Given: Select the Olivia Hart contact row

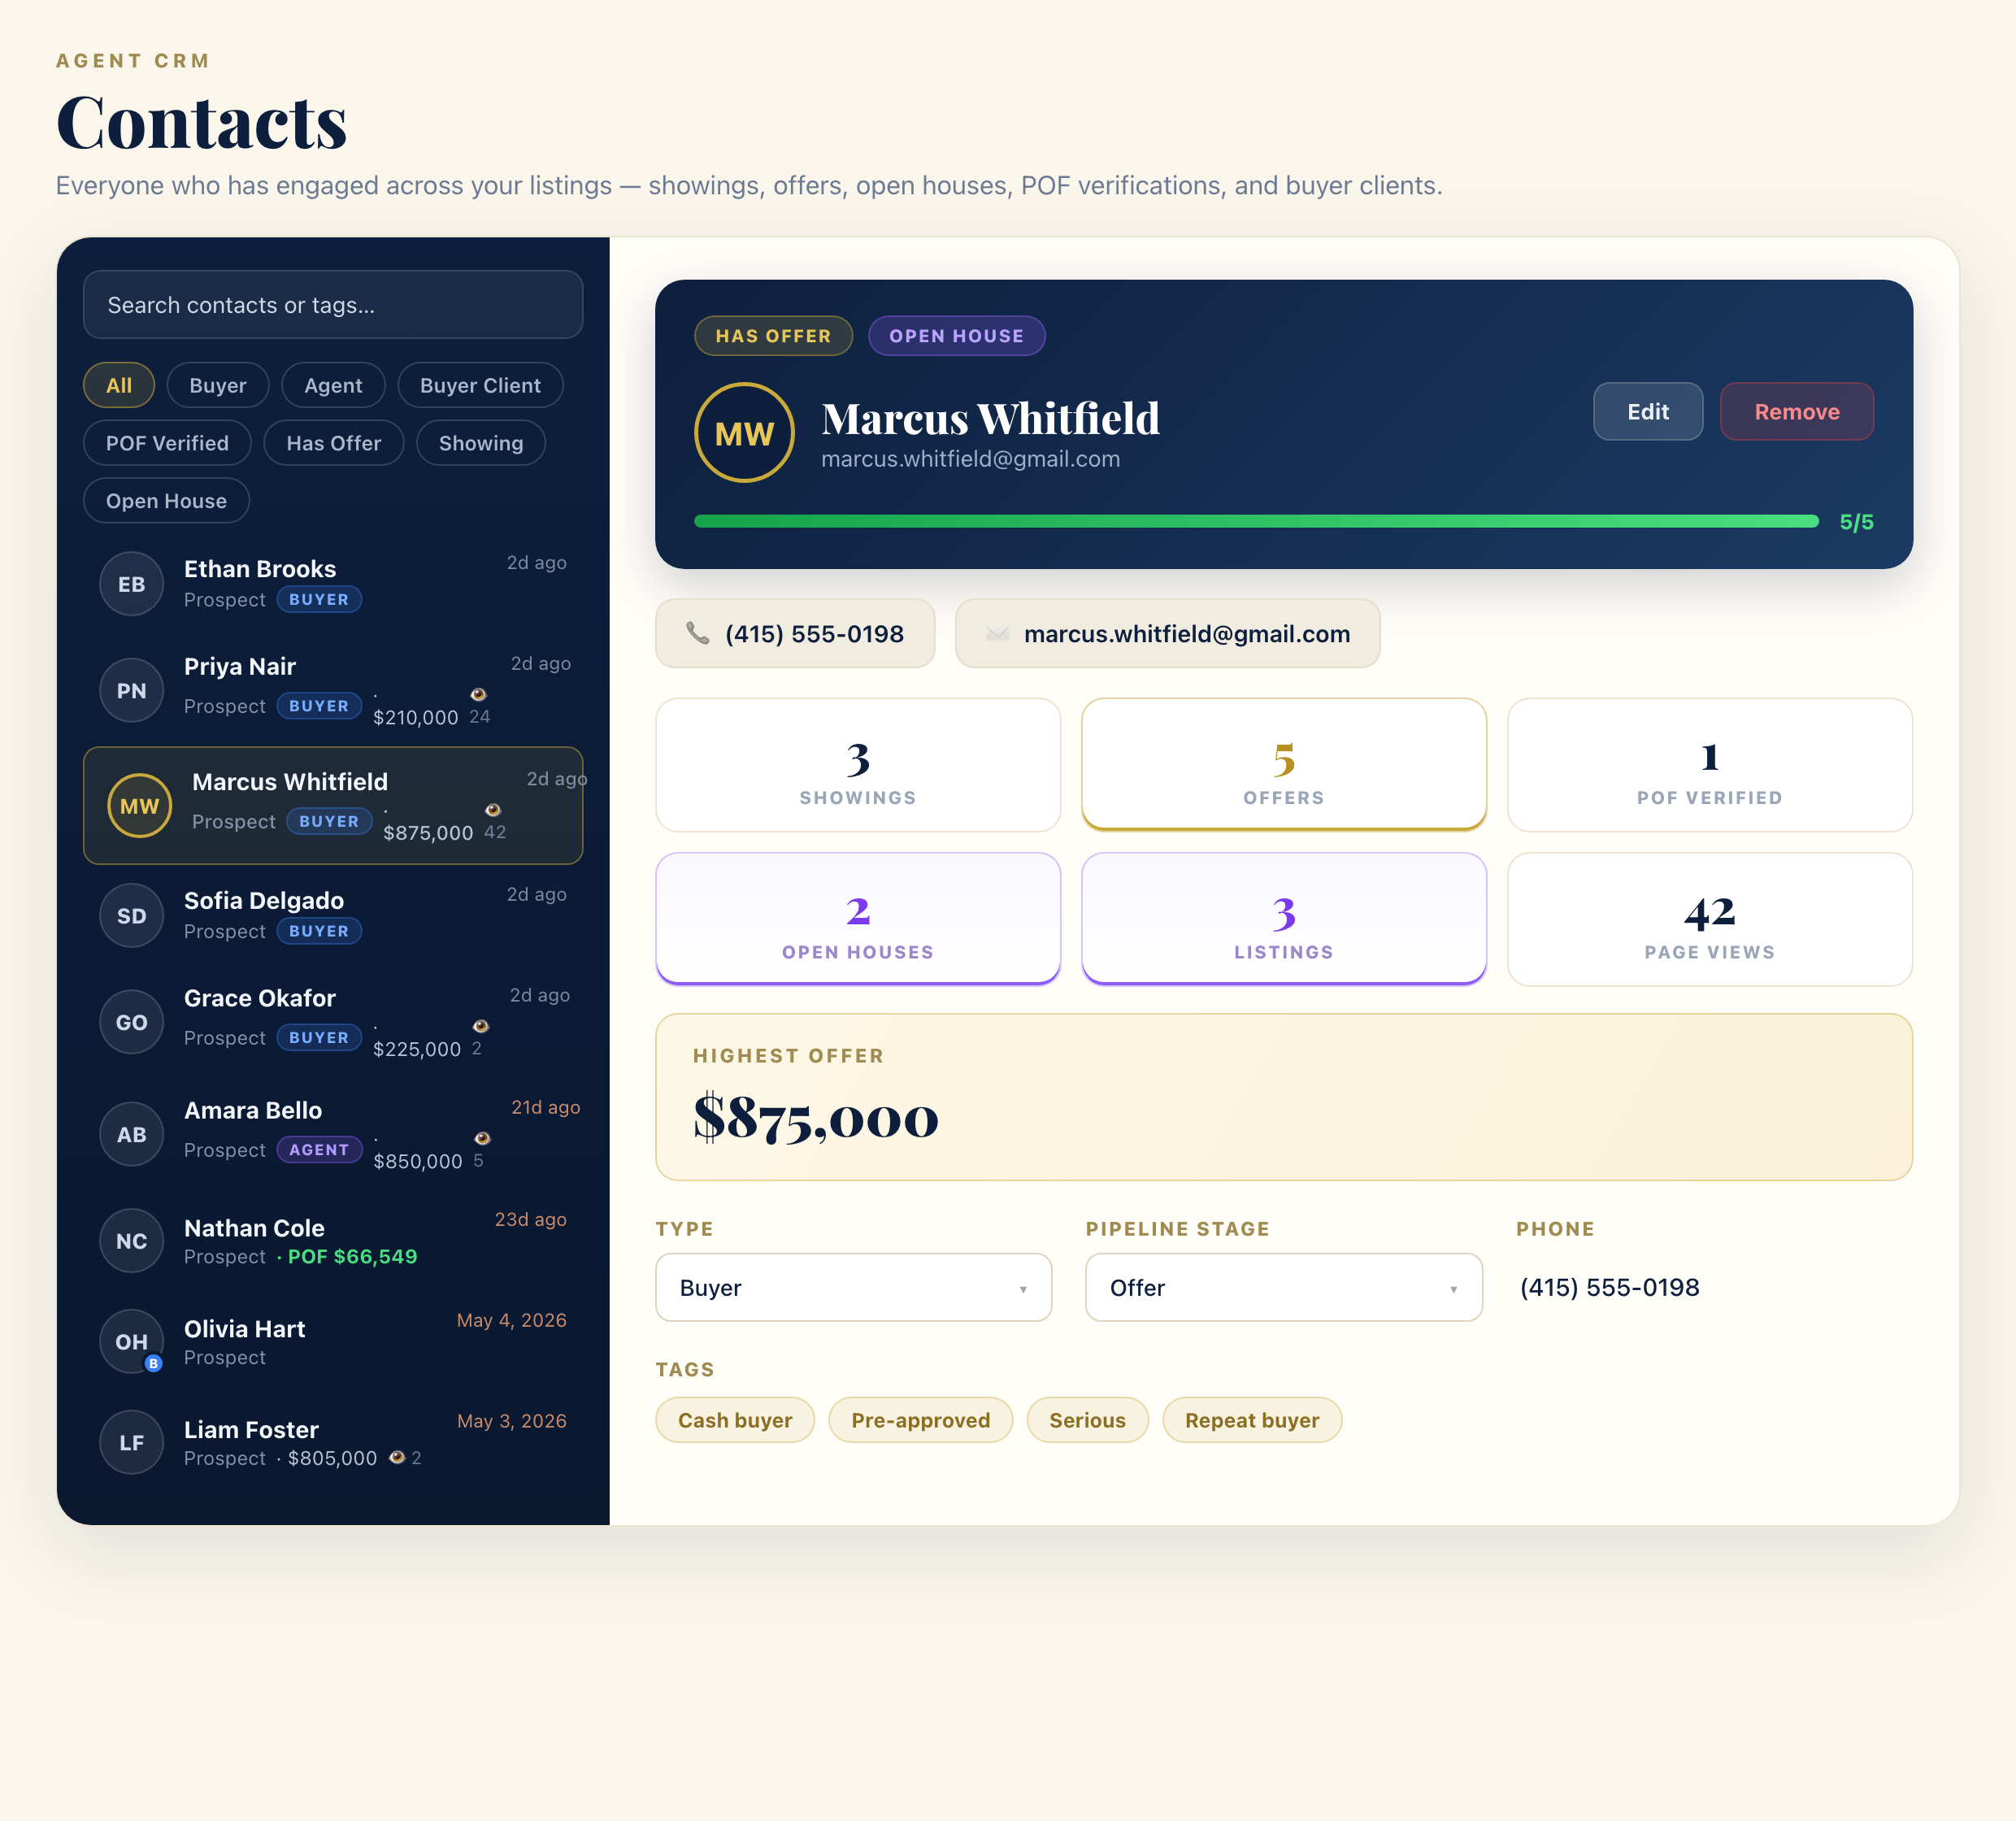Looking at the screenshot, I should [333, 1341].
